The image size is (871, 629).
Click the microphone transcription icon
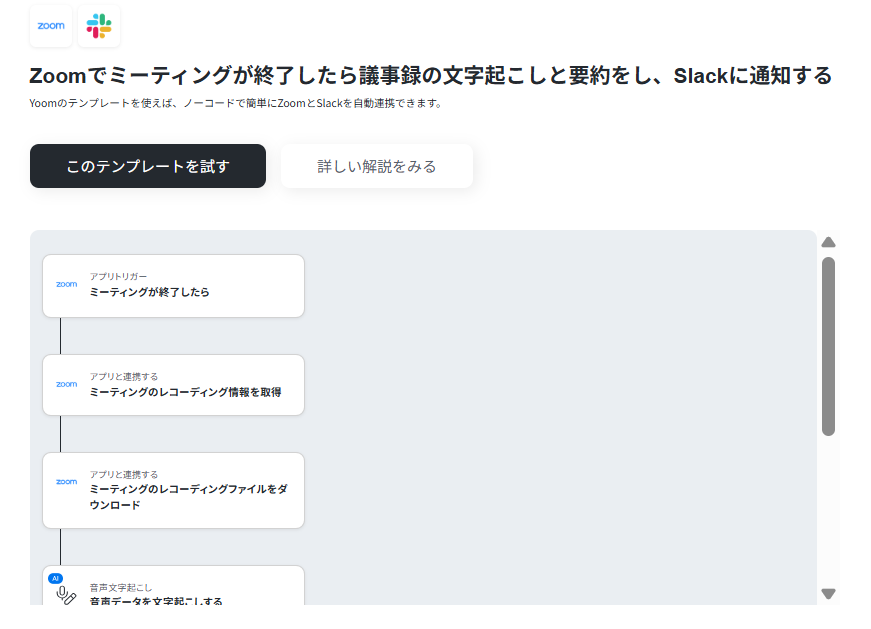click(x=66, y=595)
